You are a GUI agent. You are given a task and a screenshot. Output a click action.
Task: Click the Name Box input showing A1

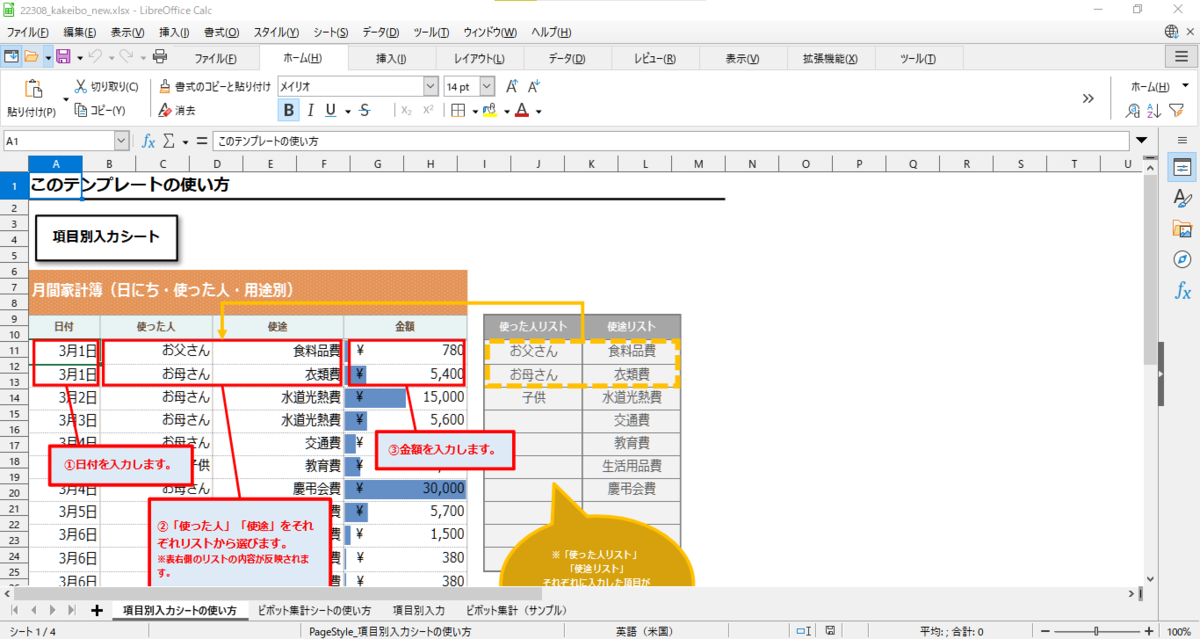click(58, 141)
